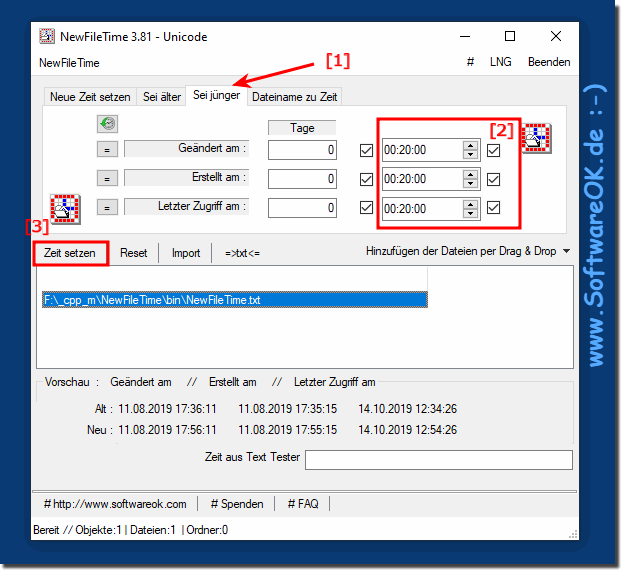Decrease Letzter Zugriff time with down spinner
622x571 pixels.
coord(470,213)
